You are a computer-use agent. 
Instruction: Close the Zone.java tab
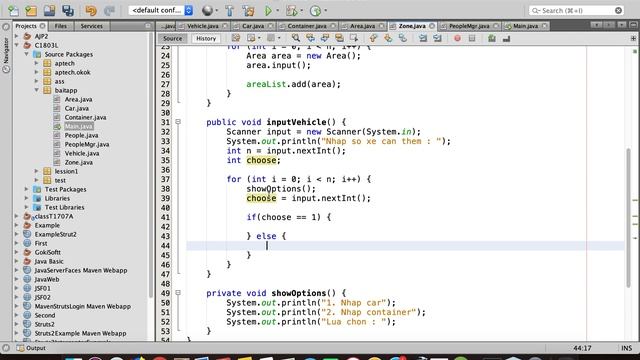pos(432,26)
